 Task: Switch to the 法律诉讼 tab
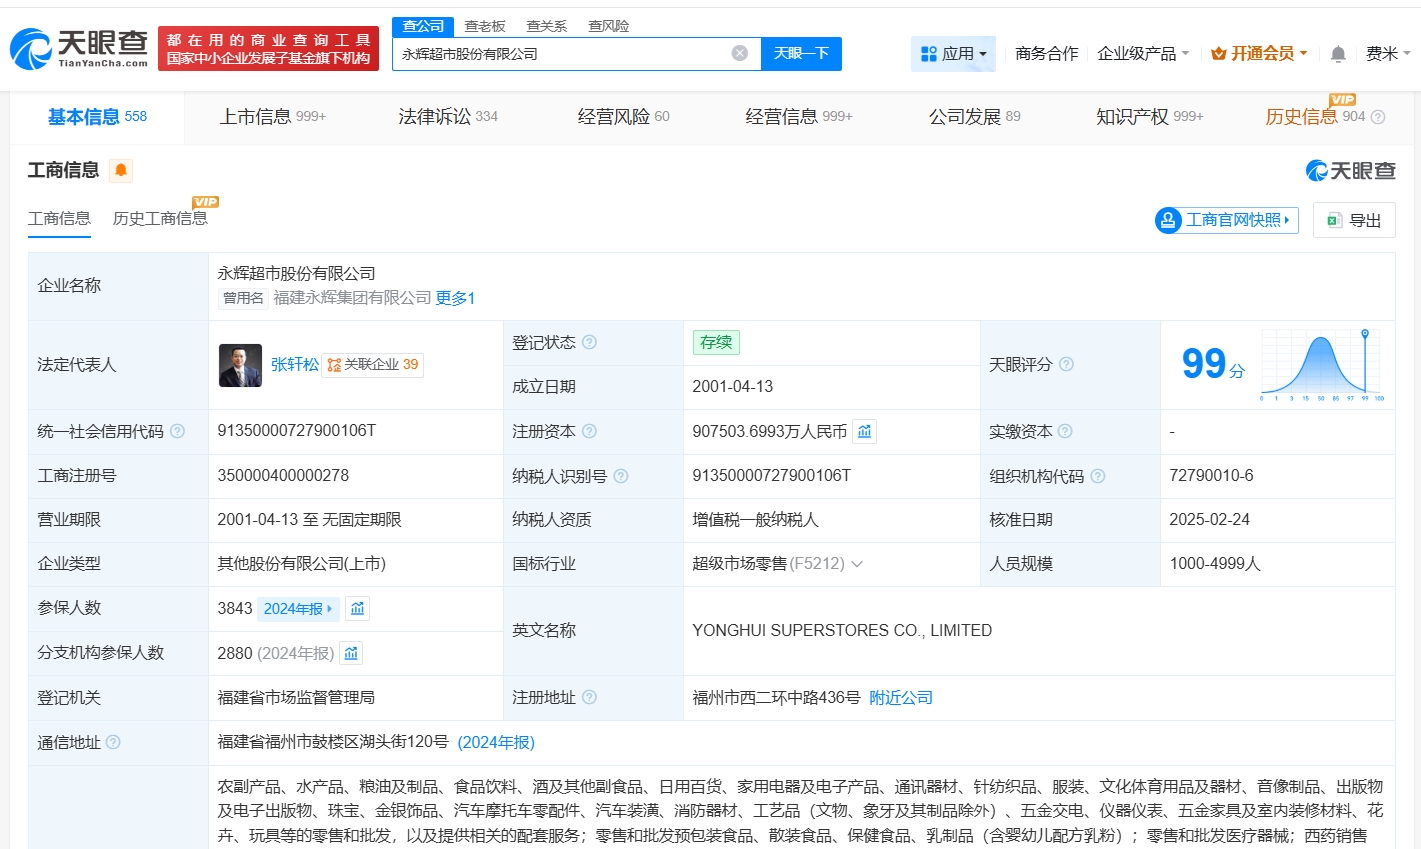447,117
